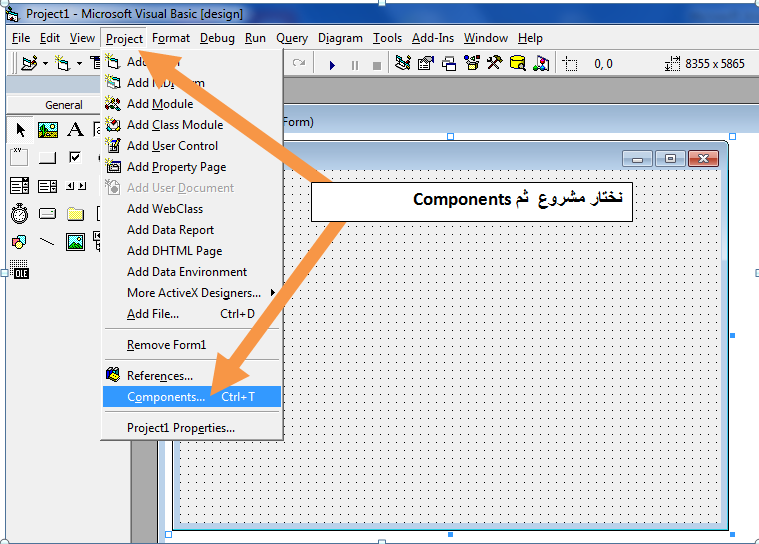Select the DirListBox folder tool

(76, 213)
